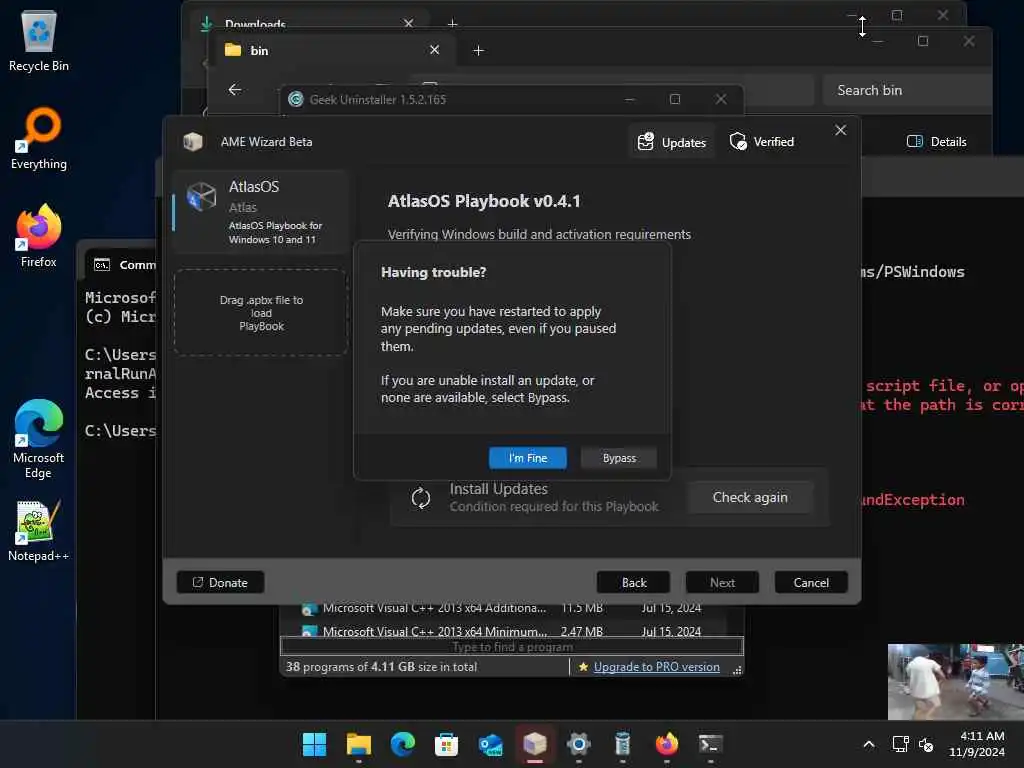Select the Command Prompt window tab
Viewport: 1024px width, 768px height.
(124, 264)
